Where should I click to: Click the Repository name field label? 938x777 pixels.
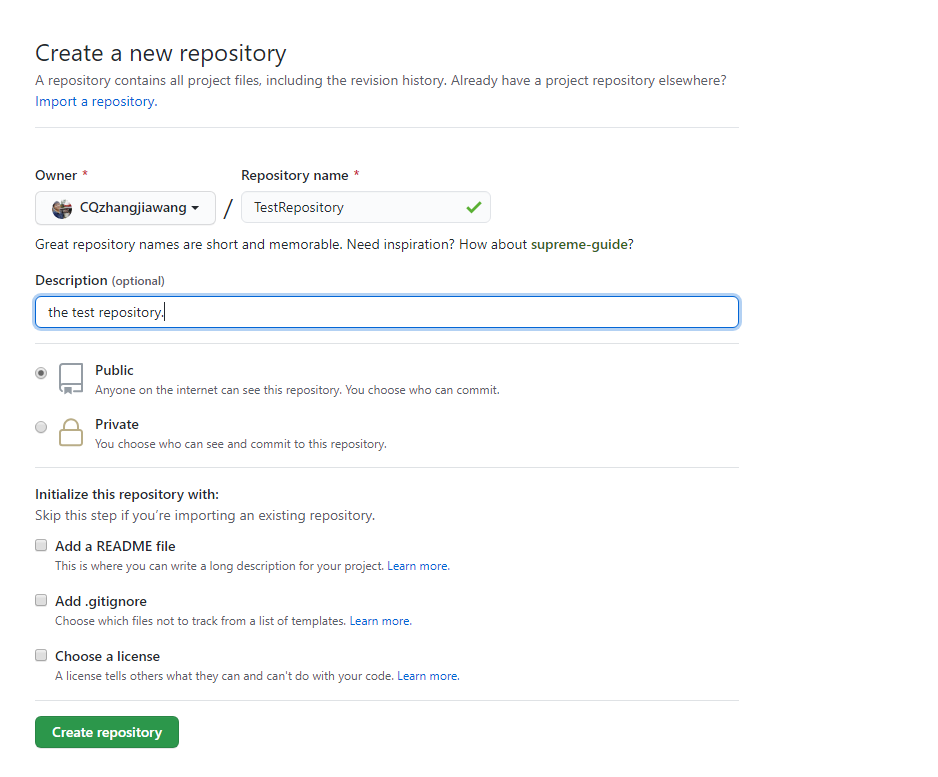[x=294, y=175]
